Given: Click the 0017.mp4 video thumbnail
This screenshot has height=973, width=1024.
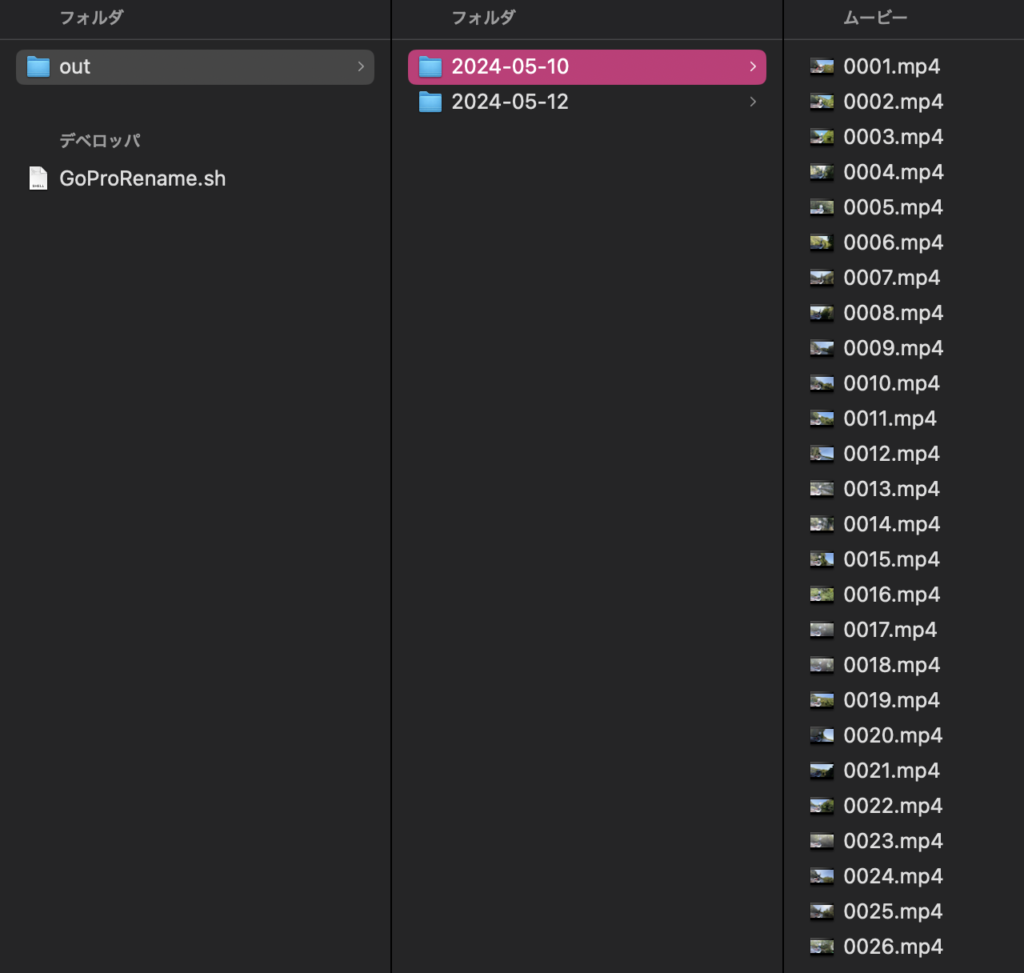Looking at the screenshot, I should coord(822,630).
